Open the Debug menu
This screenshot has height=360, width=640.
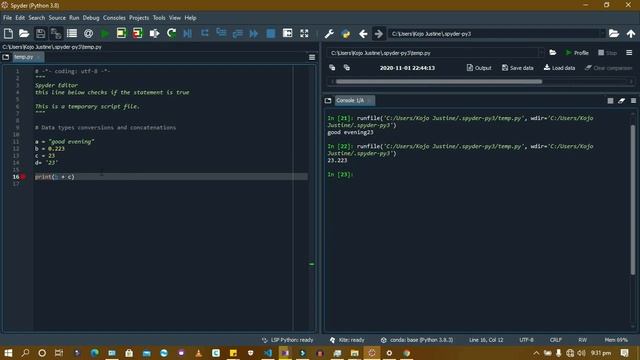pyautogui.click(x=91, y=18)
